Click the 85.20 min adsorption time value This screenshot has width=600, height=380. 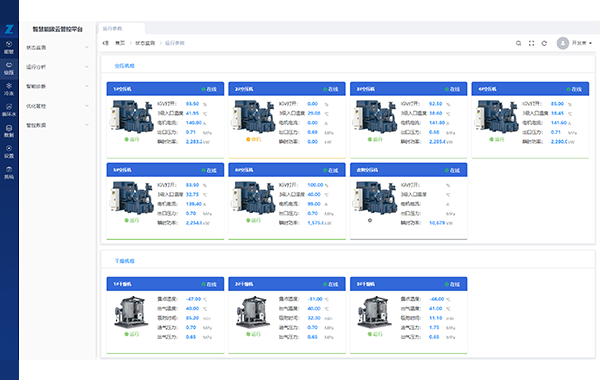192,318
